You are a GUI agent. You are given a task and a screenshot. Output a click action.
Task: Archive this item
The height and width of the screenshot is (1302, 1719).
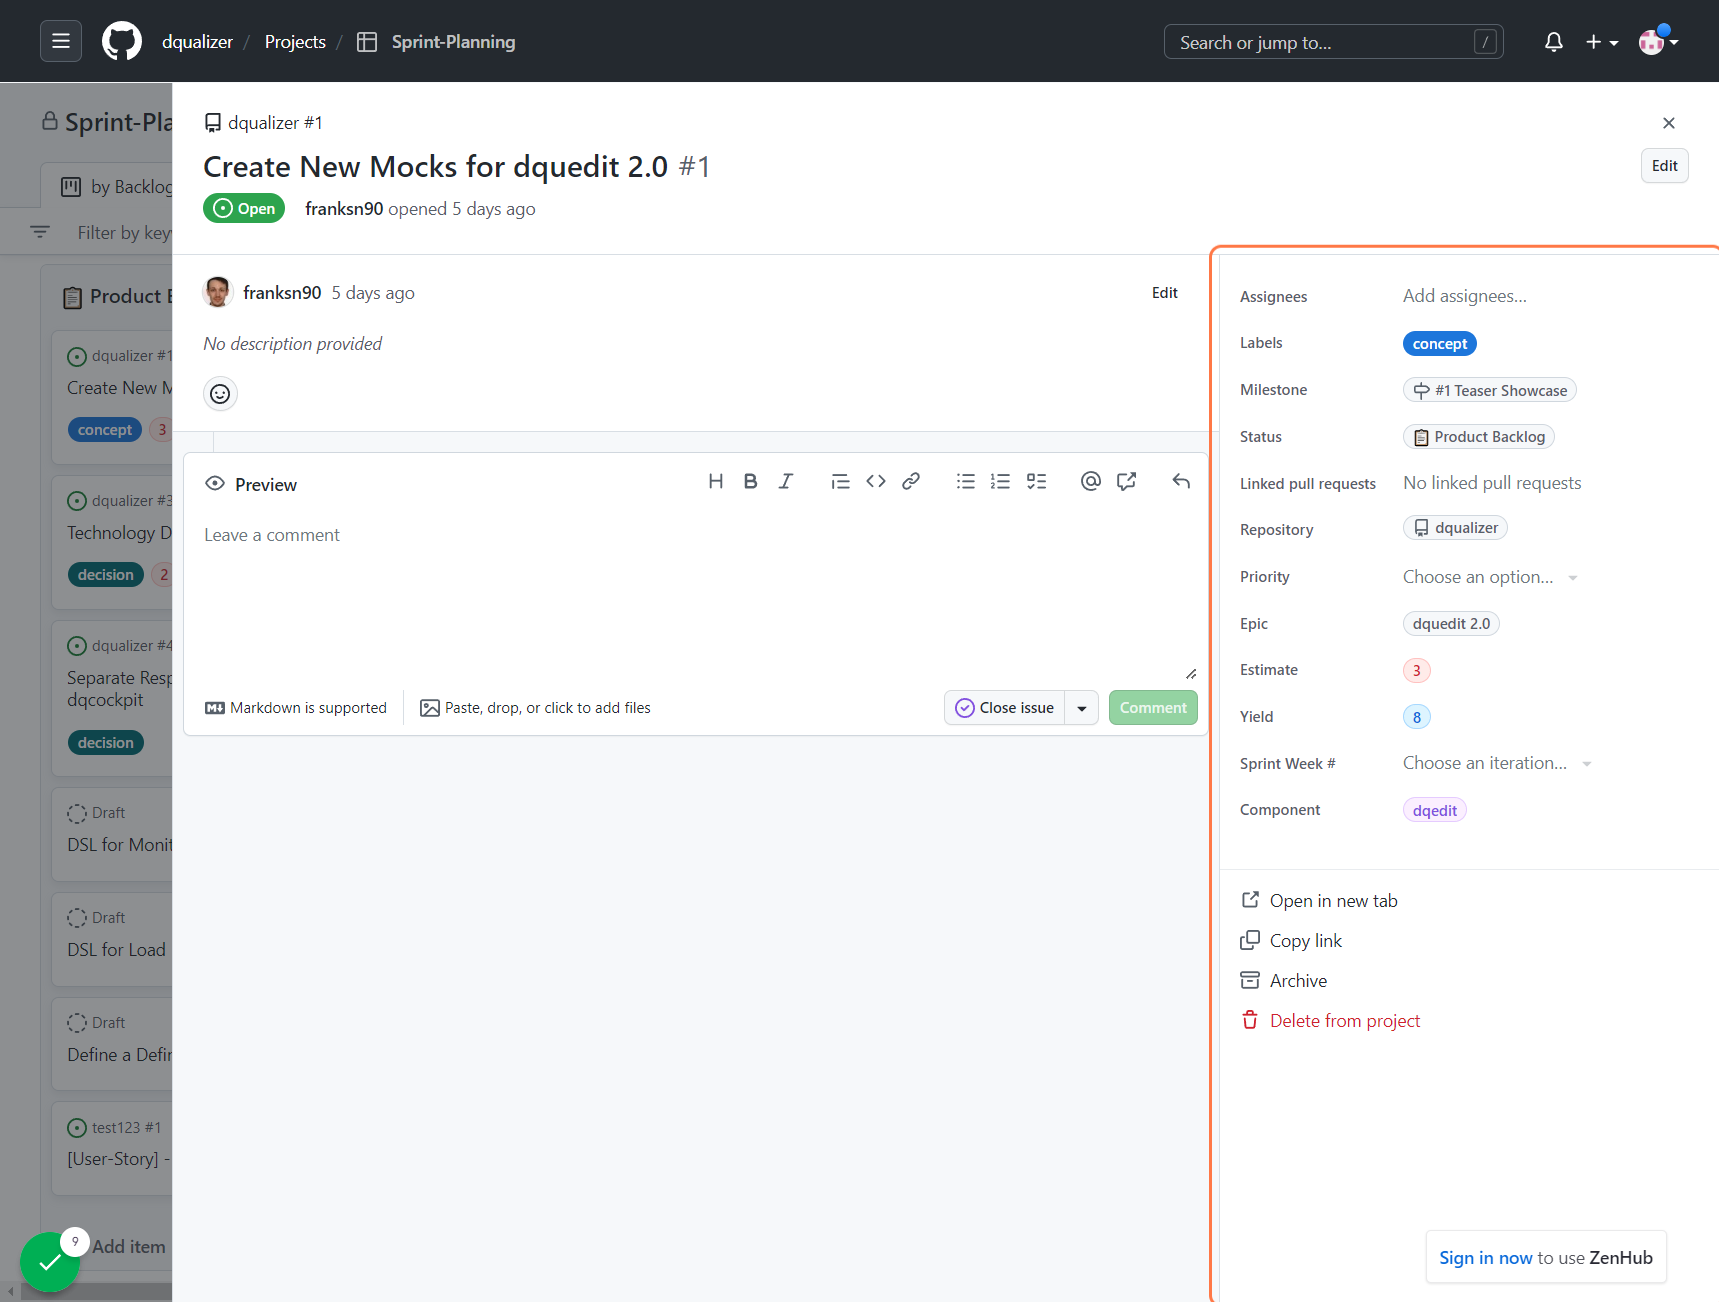coord(1284,981)
